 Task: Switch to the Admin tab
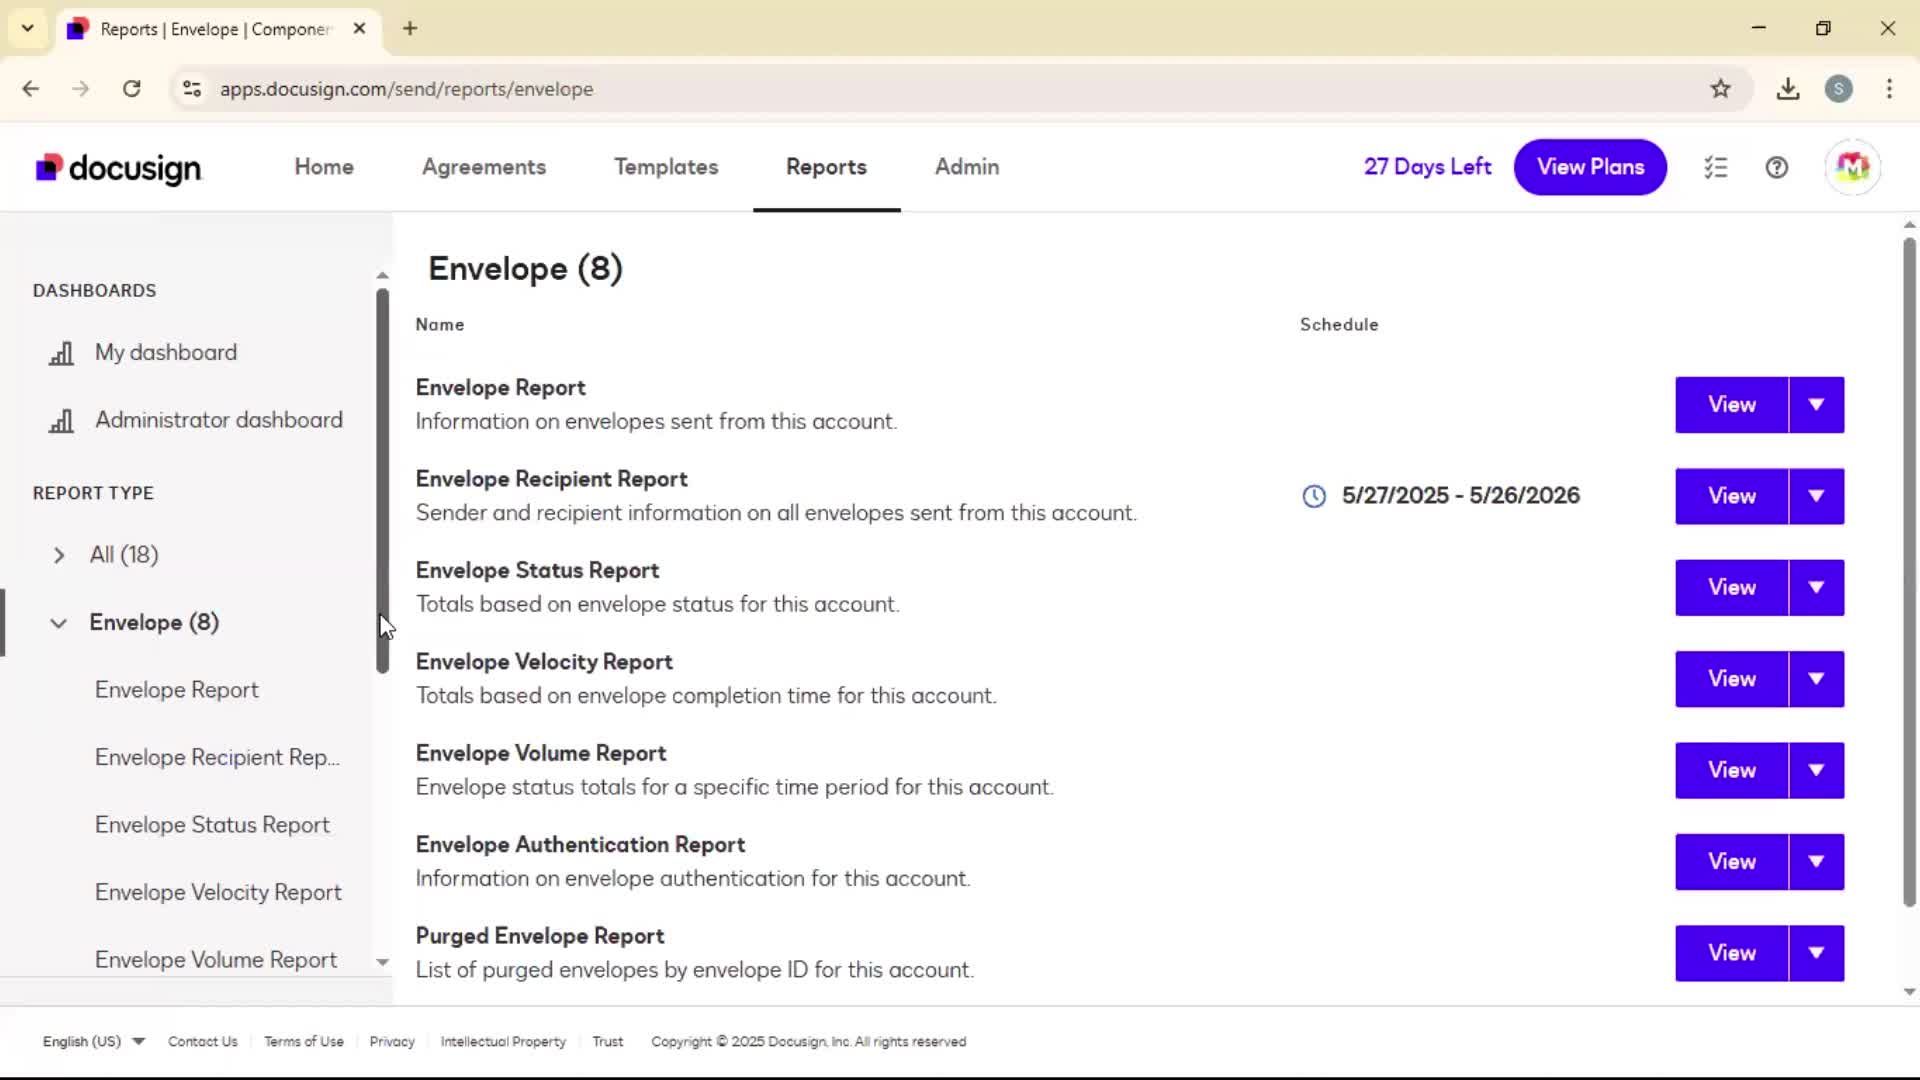967,167
